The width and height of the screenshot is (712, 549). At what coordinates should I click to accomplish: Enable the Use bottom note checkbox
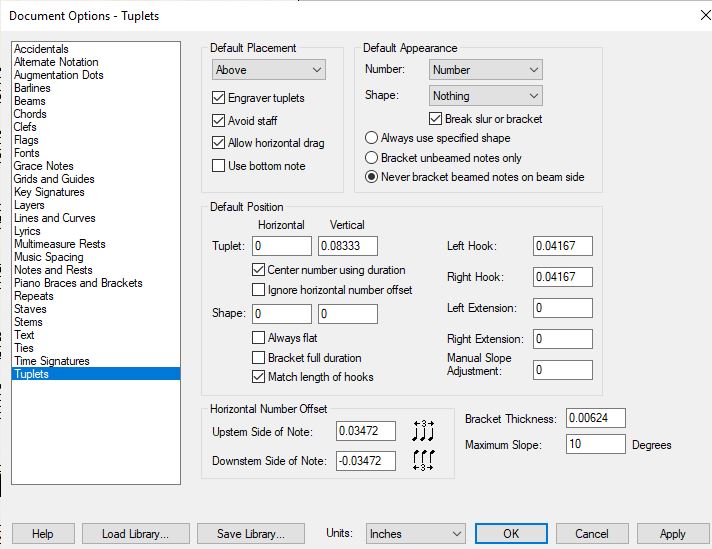(219, 166)
